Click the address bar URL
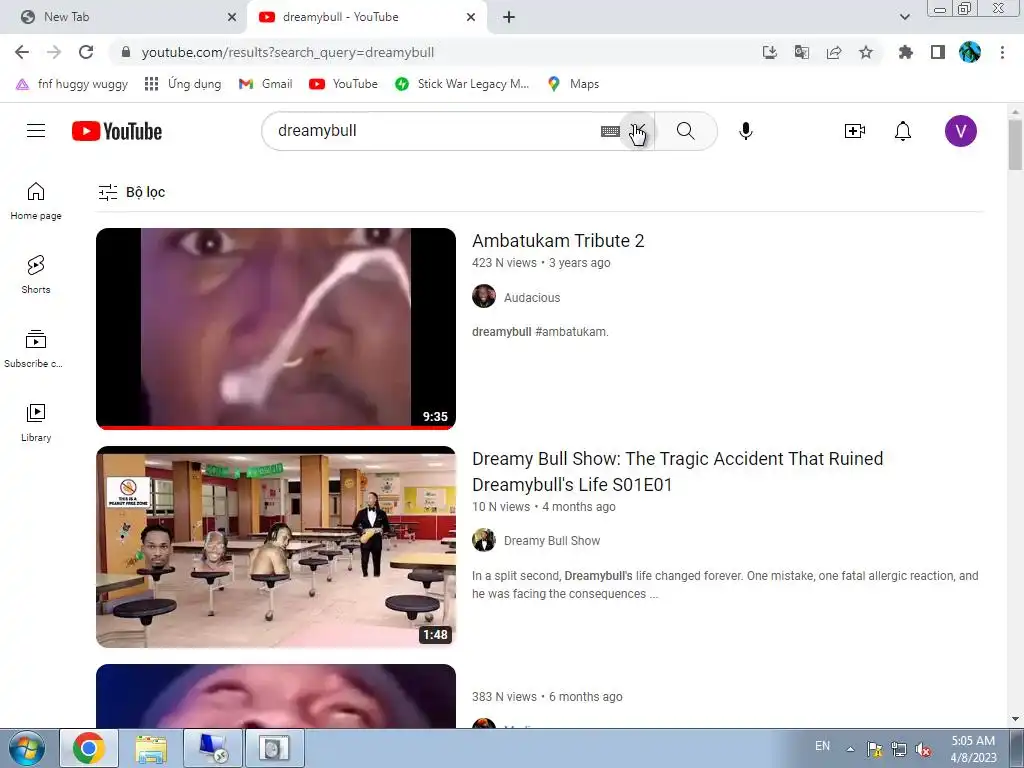Image resolution: width=1024 pixels, height=768 pixels. (x=287, y=52)
